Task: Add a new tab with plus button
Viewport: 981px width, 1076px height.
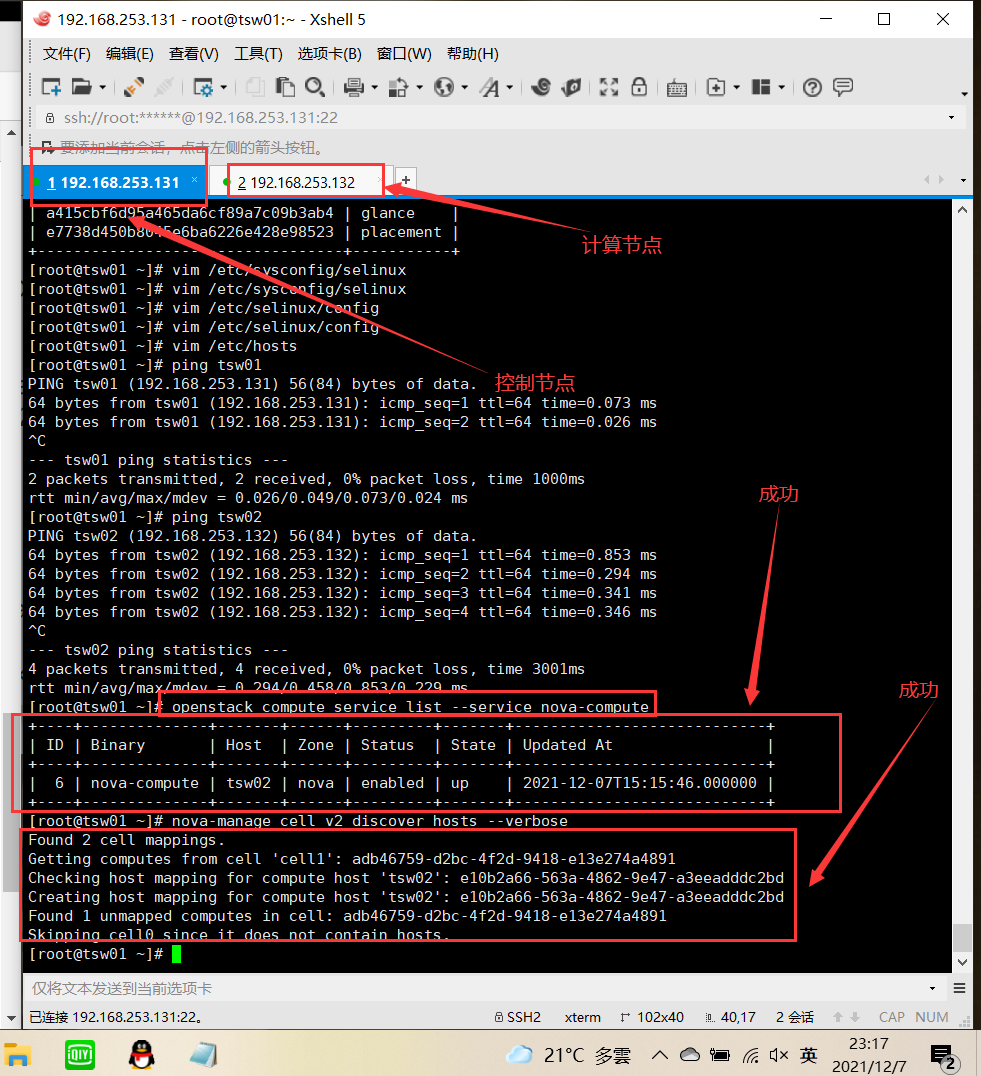Action: [x=405, y=180]
